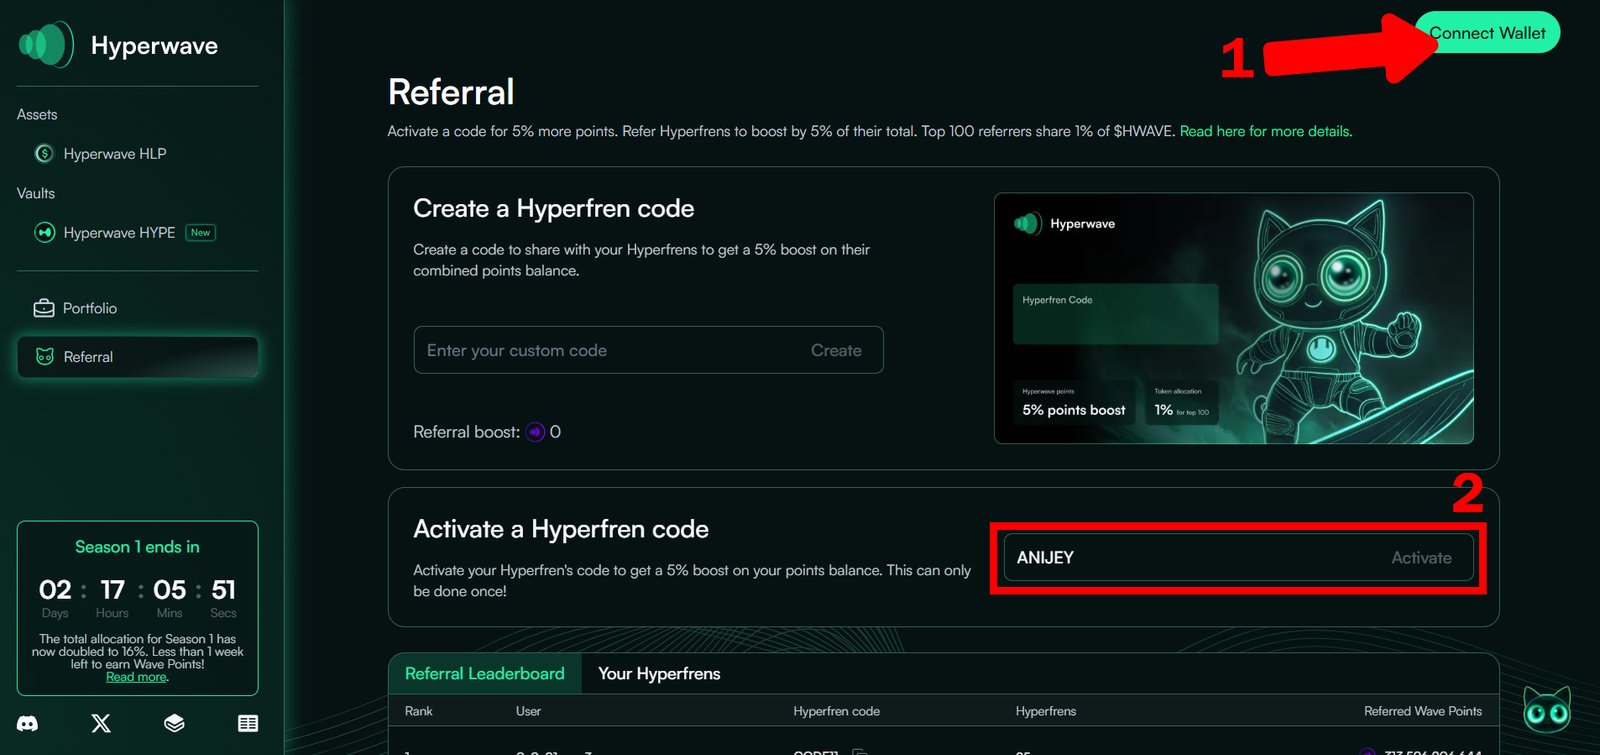Select Referral in the sidebar
1600x755 pixels.
coord(88,357)
